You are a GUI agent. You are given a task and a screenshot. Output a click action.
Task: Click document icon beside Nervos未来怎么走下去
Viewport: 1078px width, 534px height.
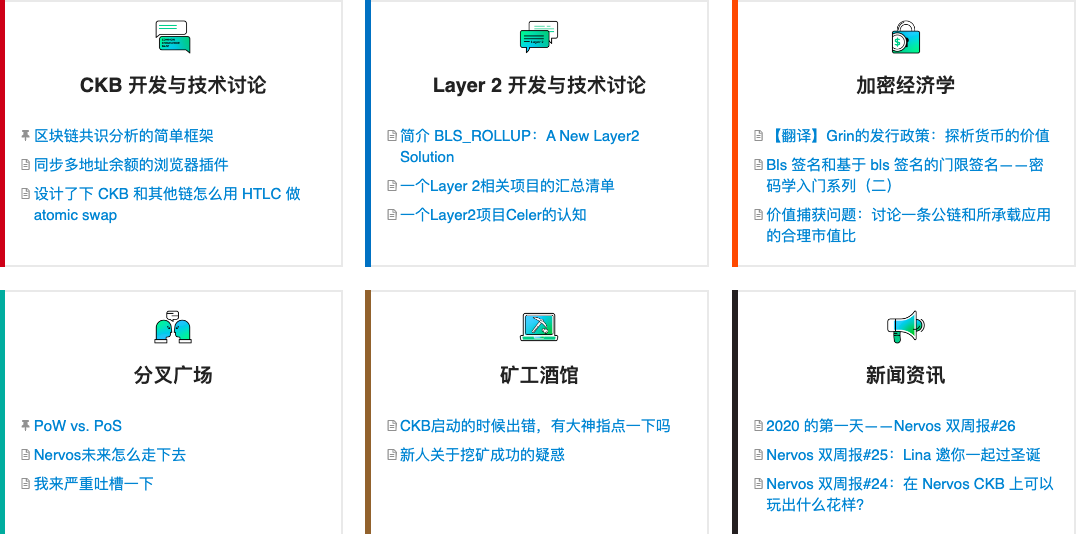25,455
